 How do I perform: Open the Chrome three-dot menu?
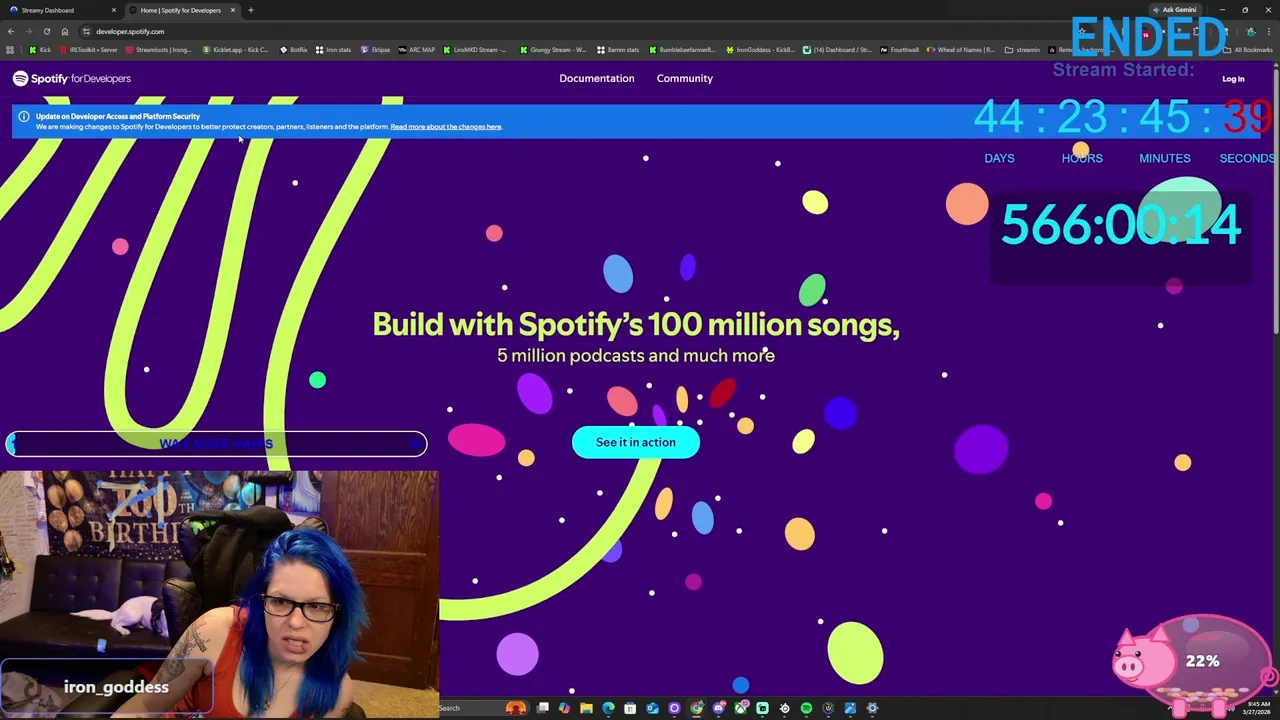[1268, 31]
